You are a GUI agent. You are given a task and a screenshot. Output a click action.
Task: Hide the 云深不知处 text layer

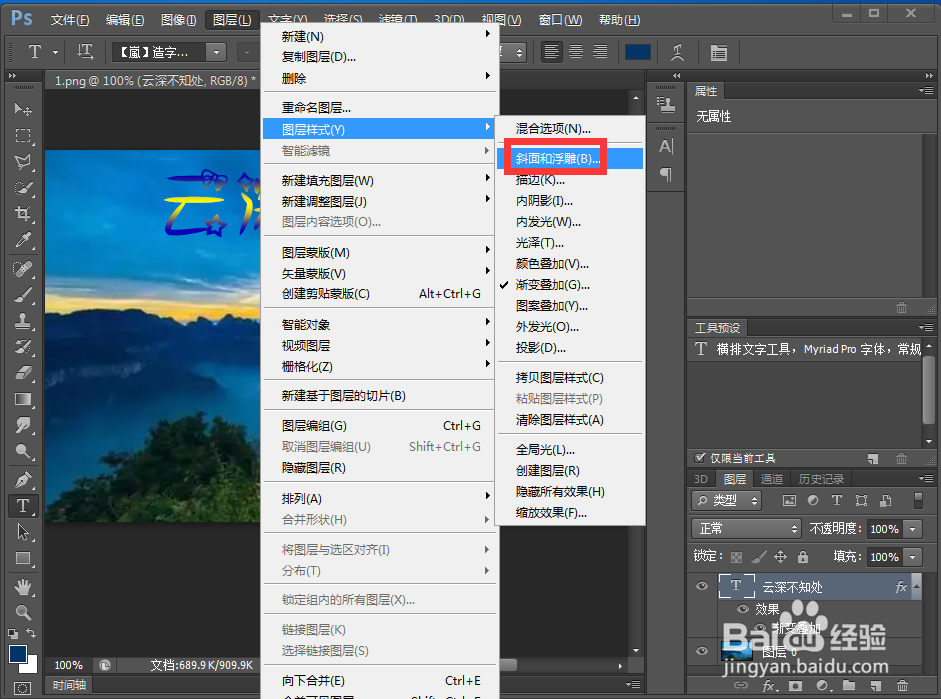pyautogui.click(x=702, y=586)
